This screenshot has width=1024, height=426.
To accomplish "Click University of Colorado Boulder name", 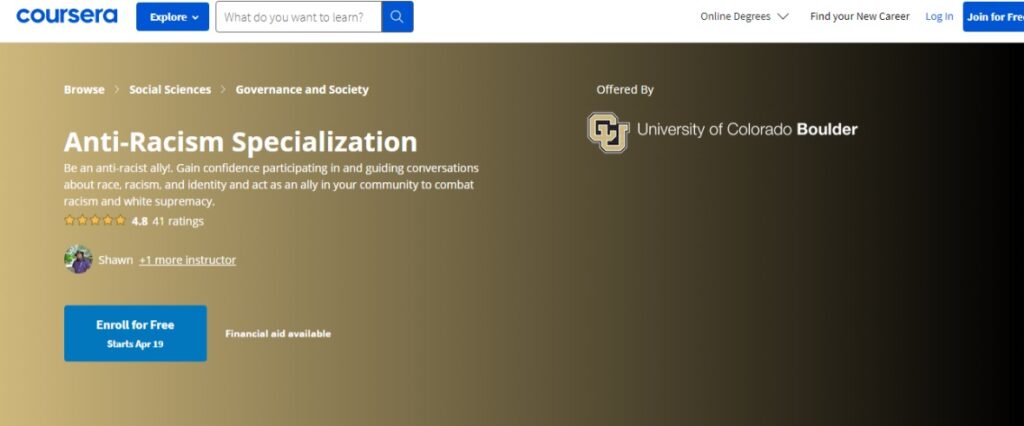I will pyautogui.click(x=747, y=129).
